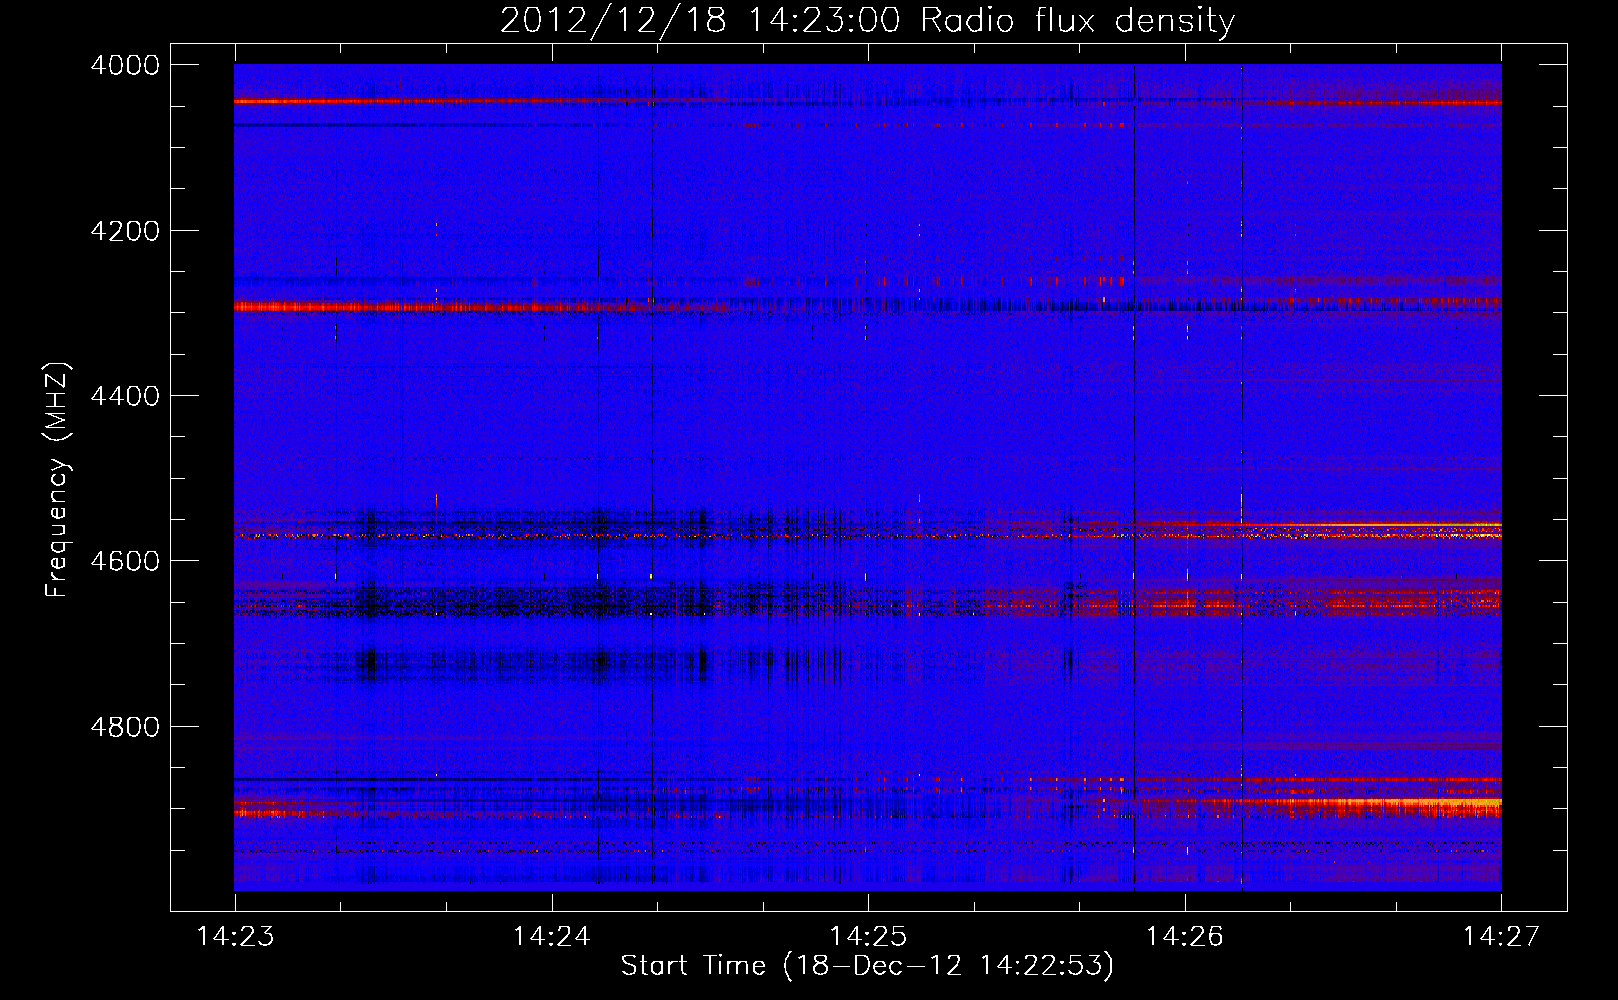Viewport: 1618px width, 1000px height.
Task: Click the "Start Time (18-Dec-12 14:22:53)" label
Action: click(867, 966)
